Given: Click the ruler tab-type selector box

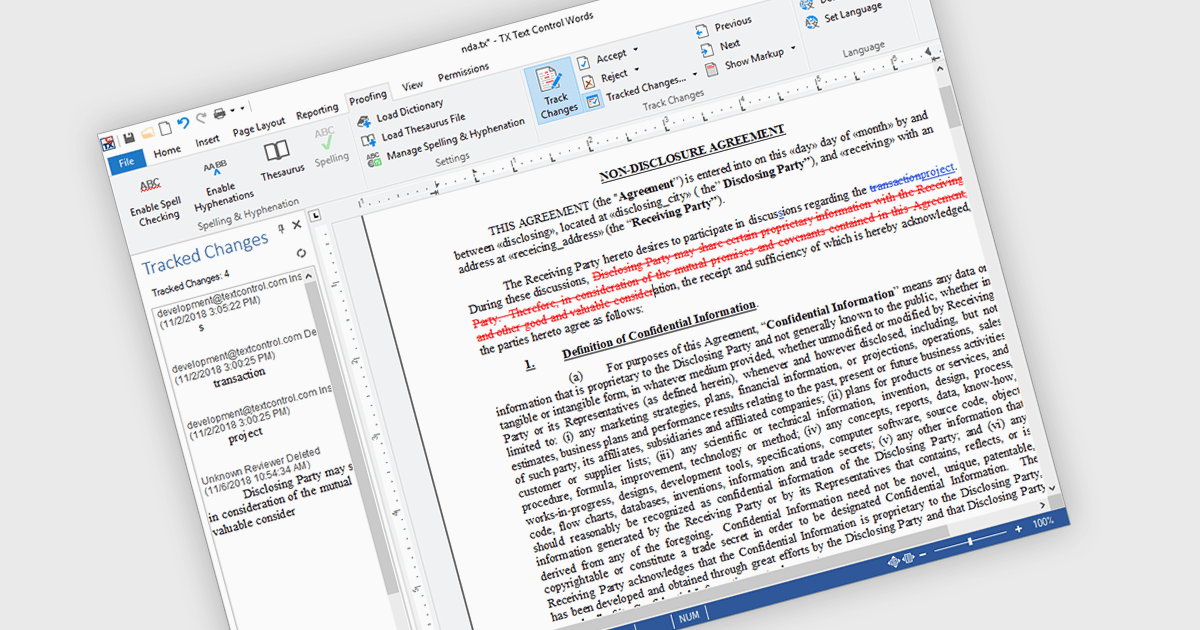Looking at the screenshot, I should click(316, 216).
